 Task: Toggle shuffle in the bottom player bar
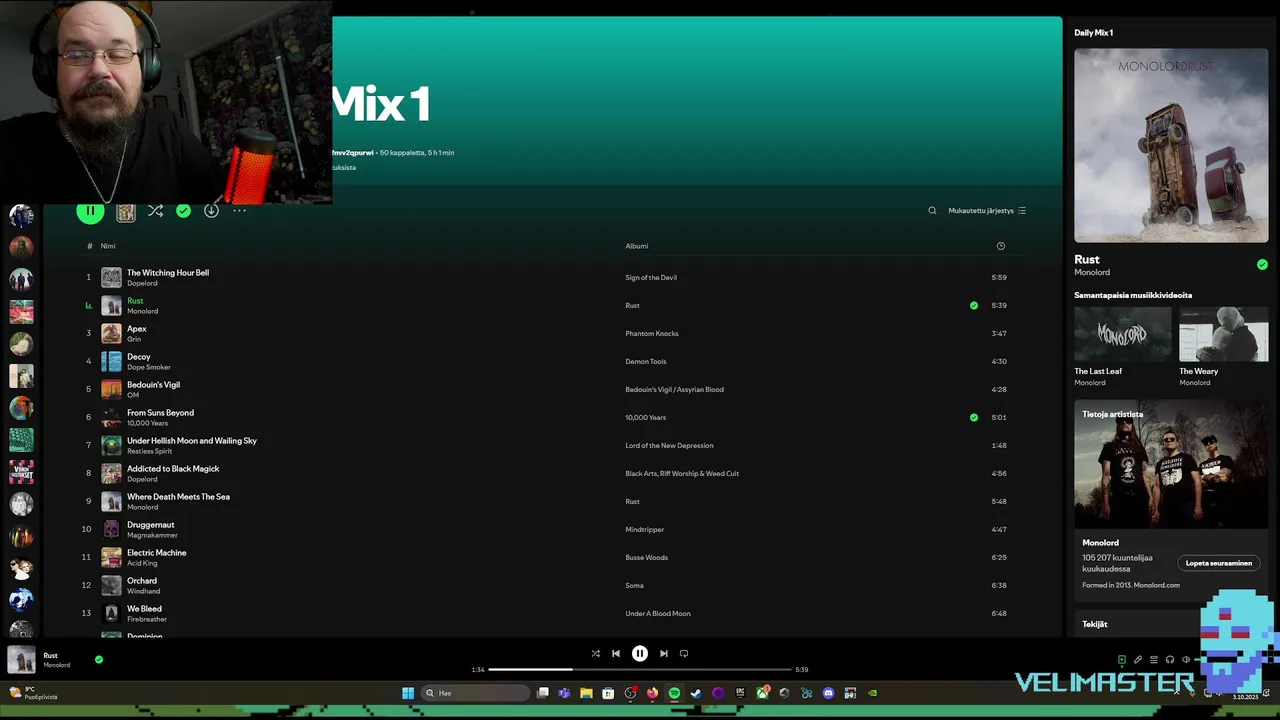click(596, 654)
